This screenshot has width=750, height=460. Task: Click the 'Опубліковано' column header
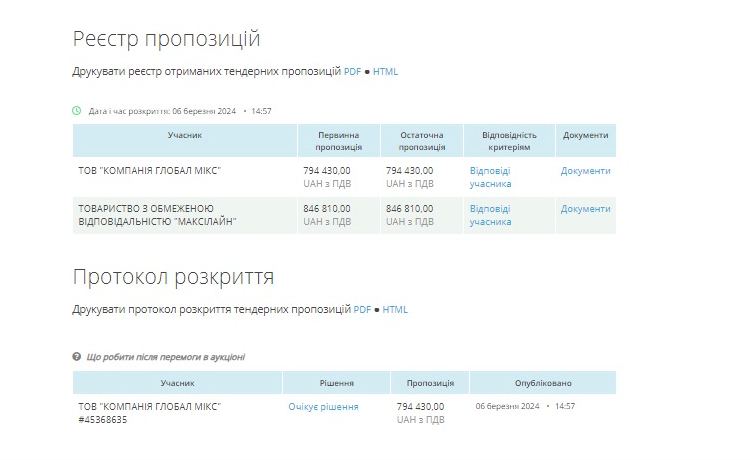pyautogui.click(x=543, y=383)
